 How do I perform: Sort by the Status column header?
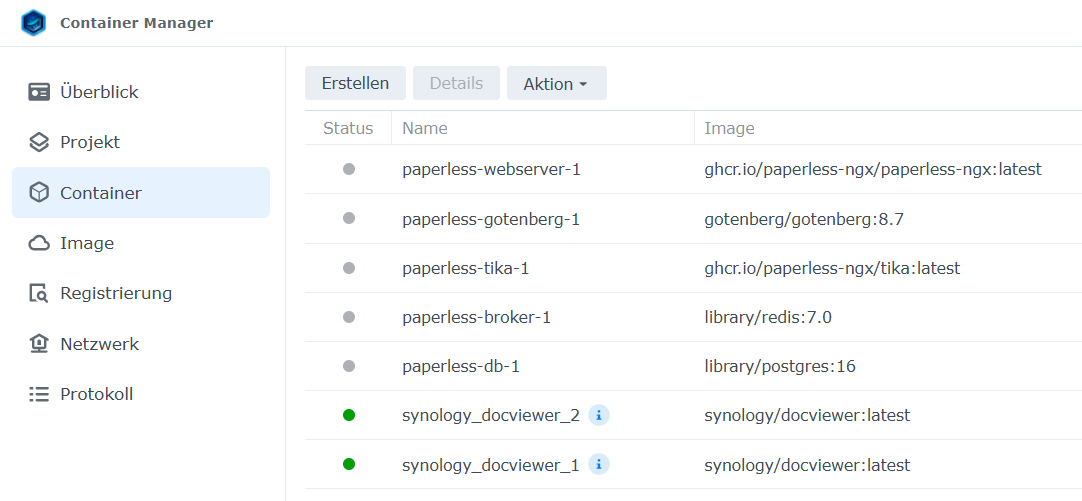[x=348, y=128]
